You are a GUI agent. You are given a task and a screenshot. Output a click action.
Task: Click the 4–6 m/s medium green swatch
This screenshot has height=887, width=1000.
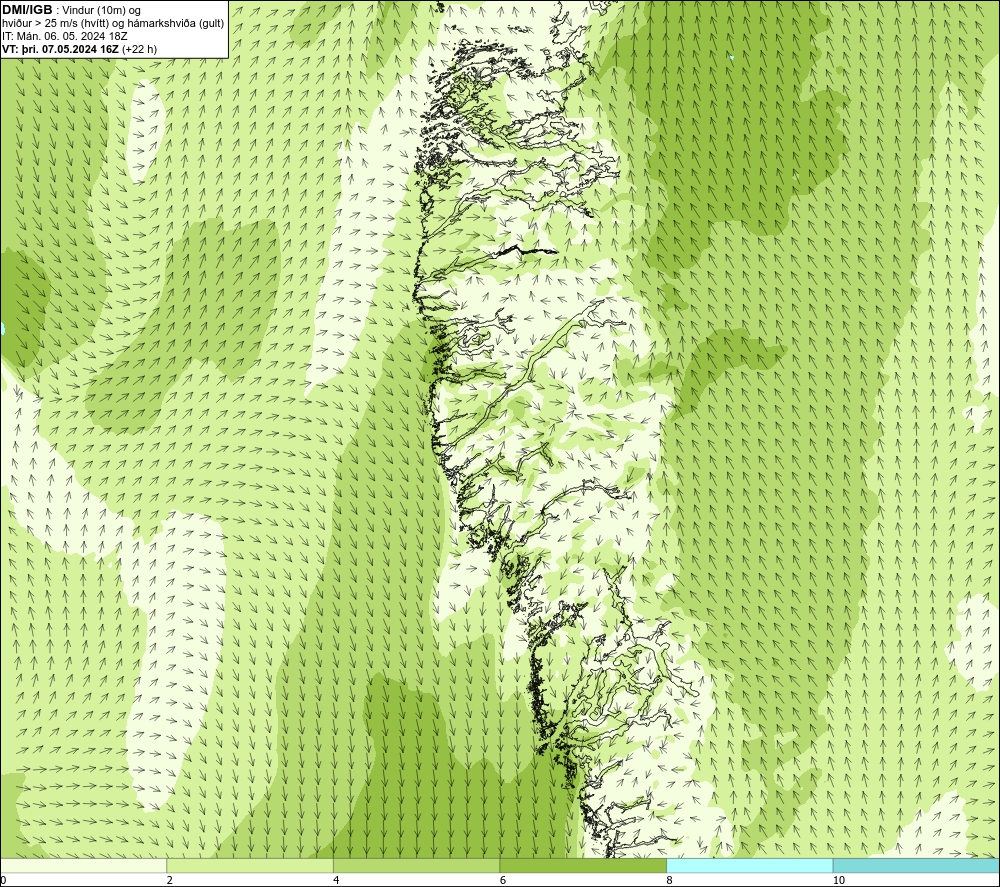click(416, 865)
